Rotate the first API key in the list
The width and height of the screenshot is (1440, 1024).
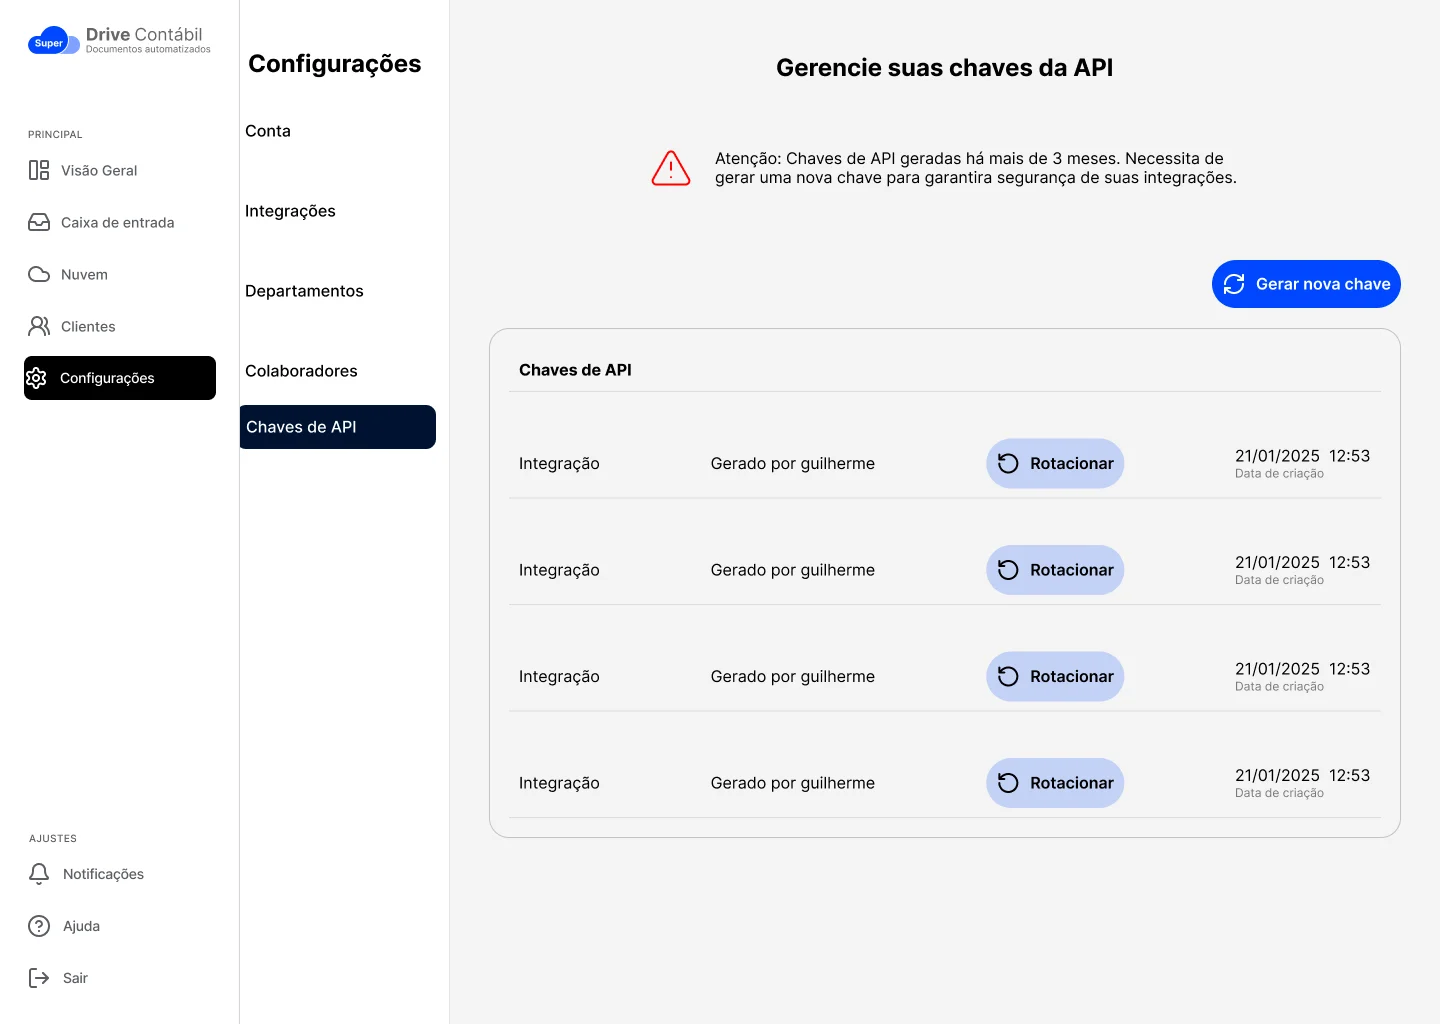(1055, 464)
